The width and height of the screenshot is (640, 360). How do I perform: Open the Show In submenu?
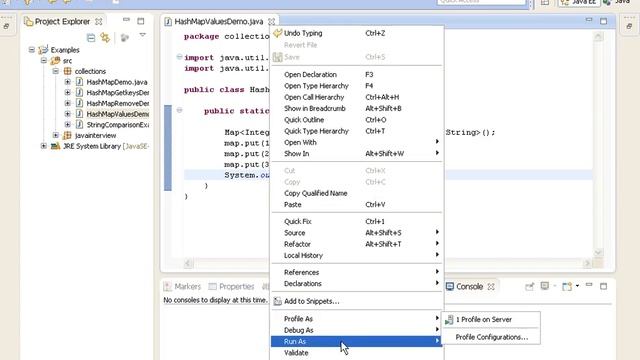[x=357, y=153]
